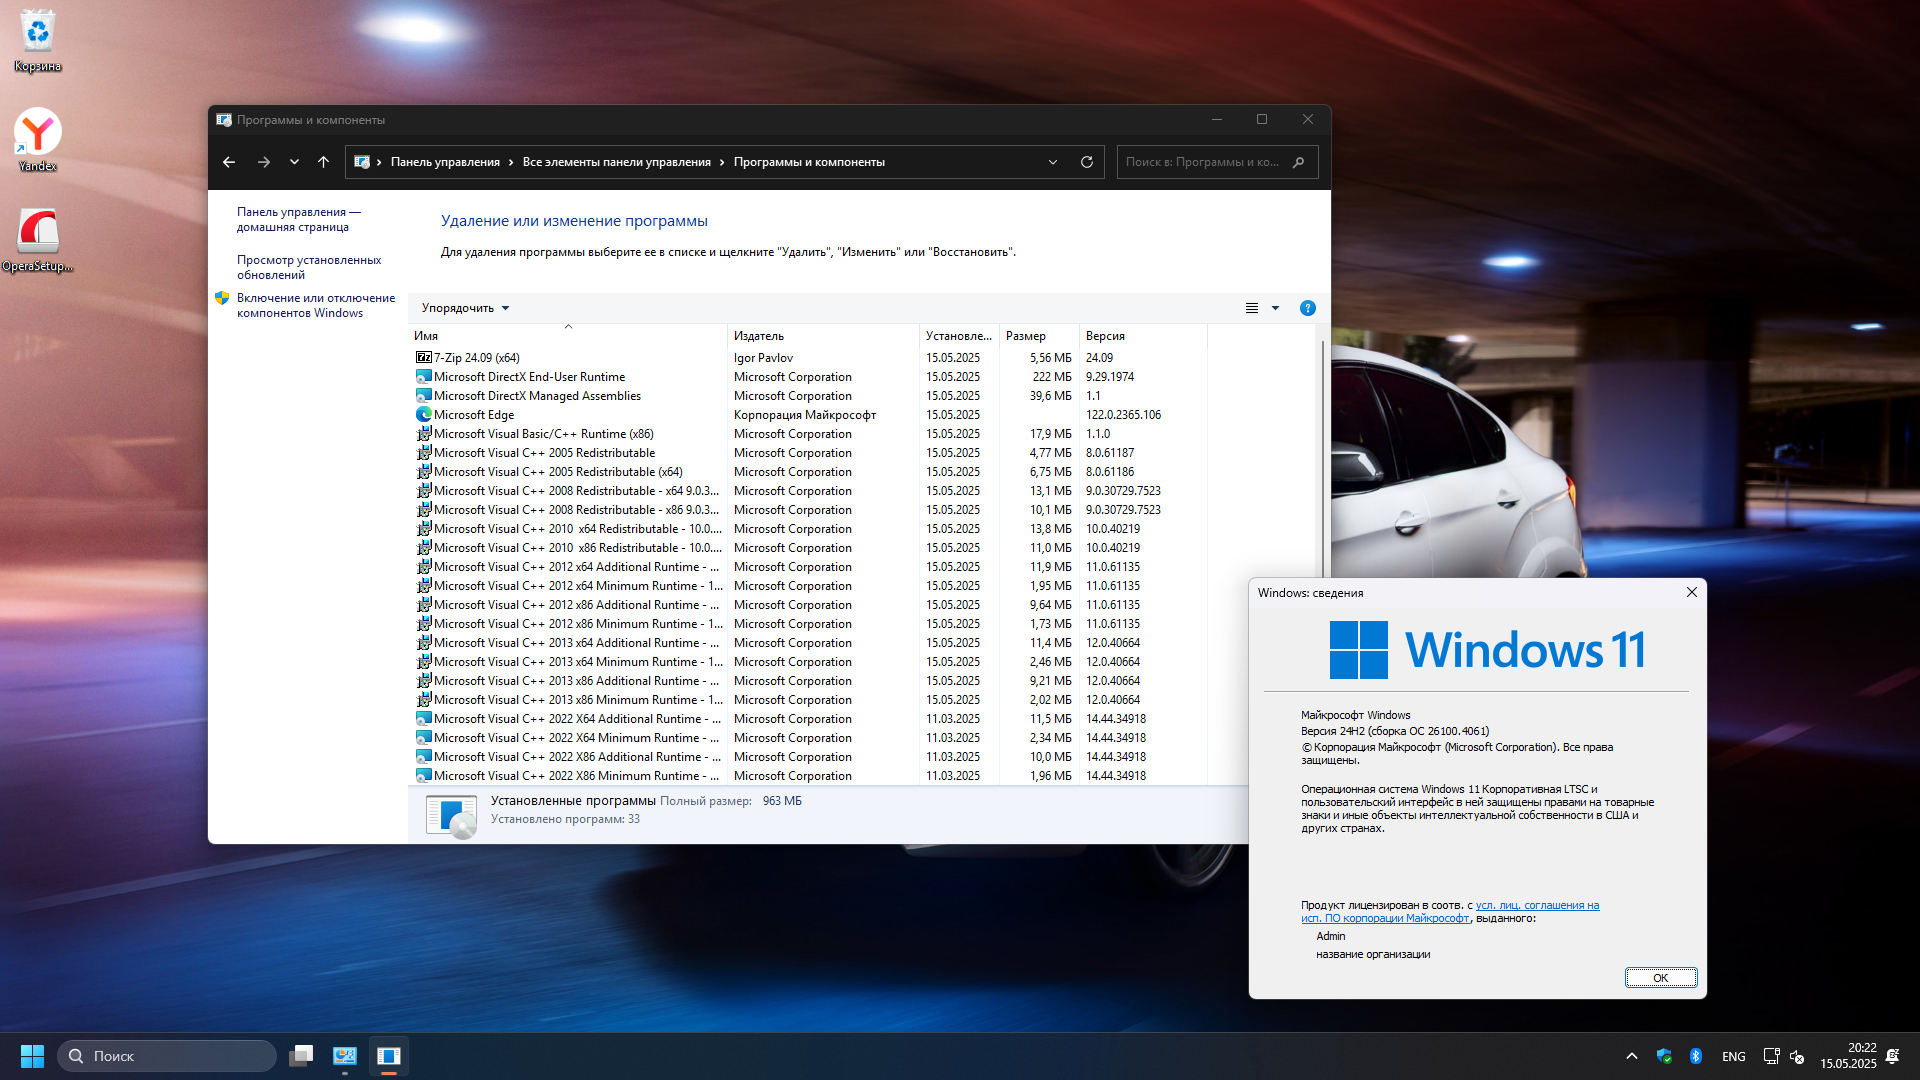Select Microsoft DirectX End-User Runtime icon

423,377
